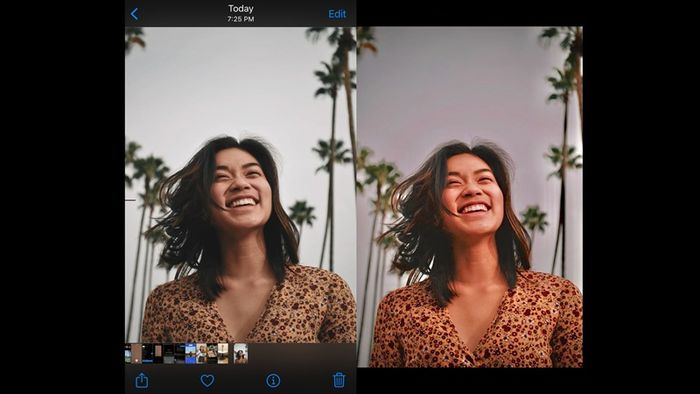Select the blonde person thumbnail
Viewport: 700px width, 394px height.
click(202, 353)
